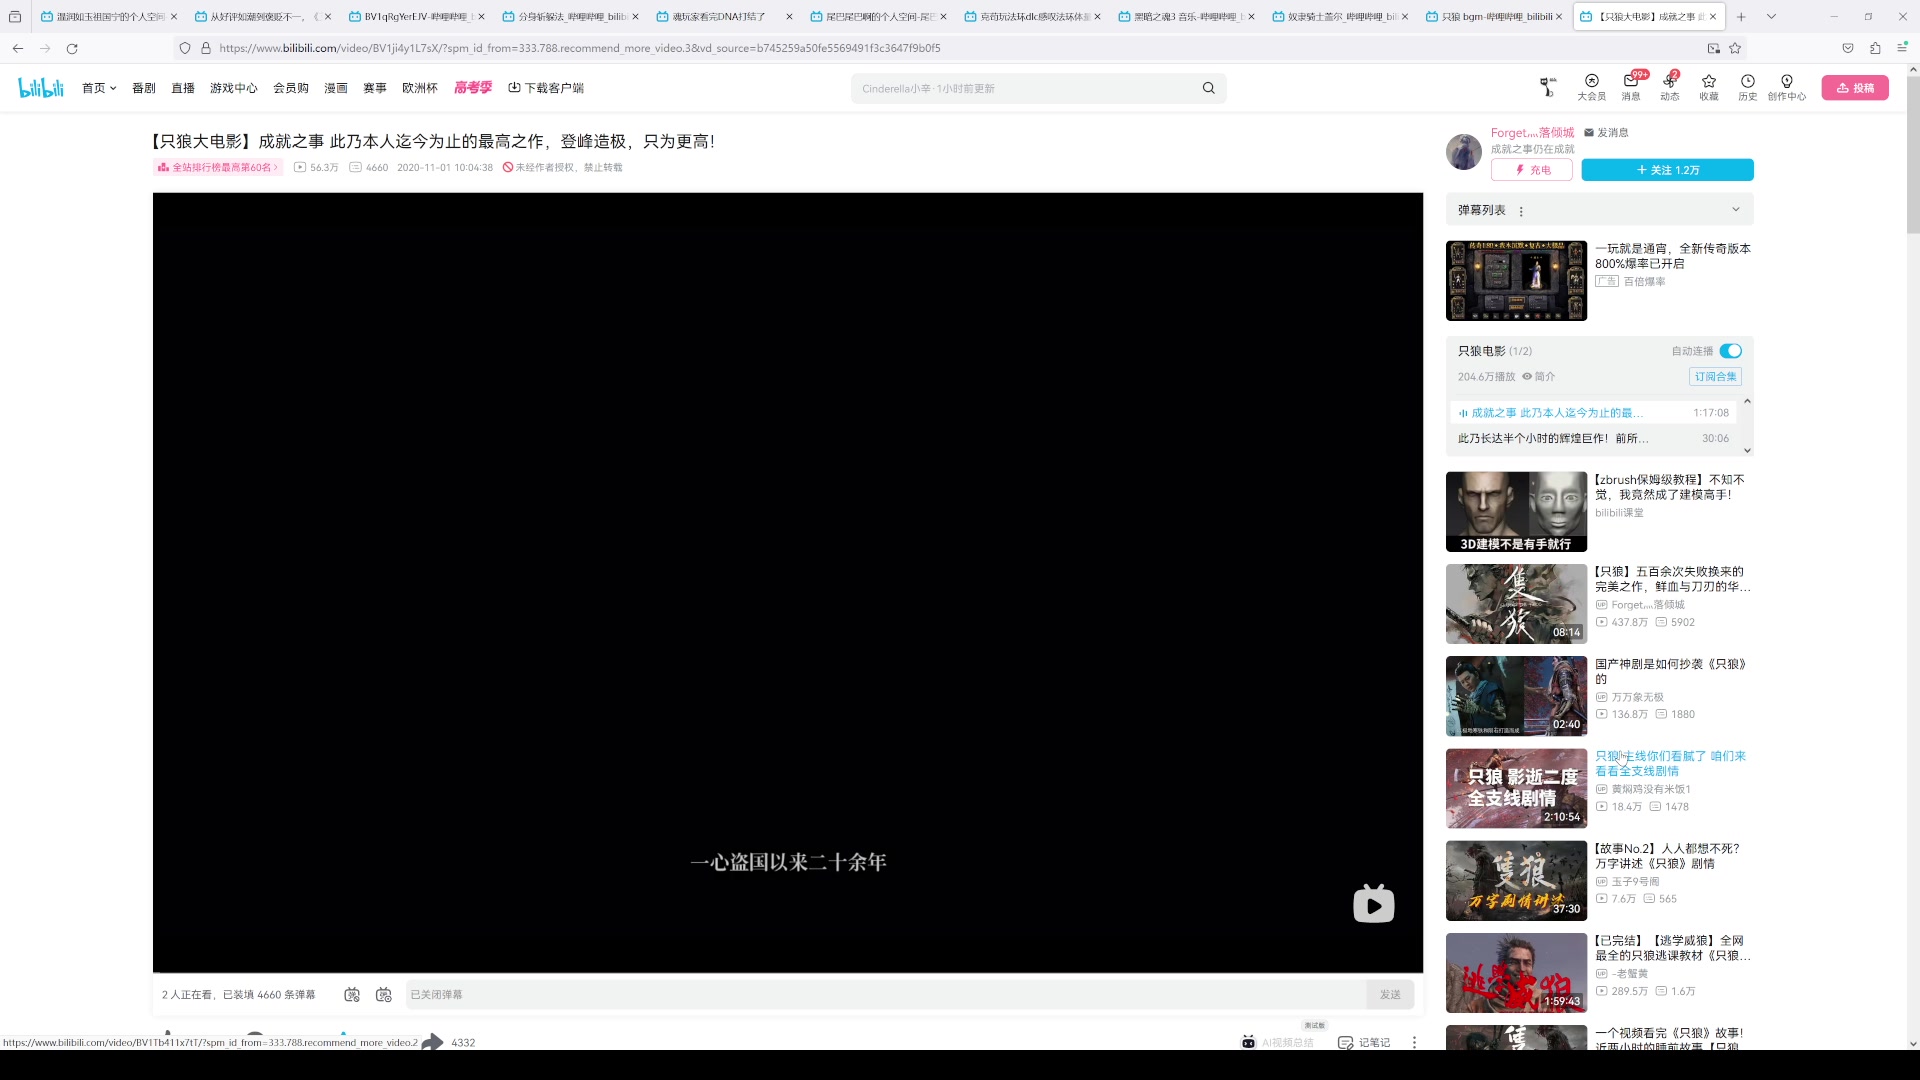Toggle danmaku display icon below video
The height and width of the screenshot is (1080, 1920).
point(352,994)
